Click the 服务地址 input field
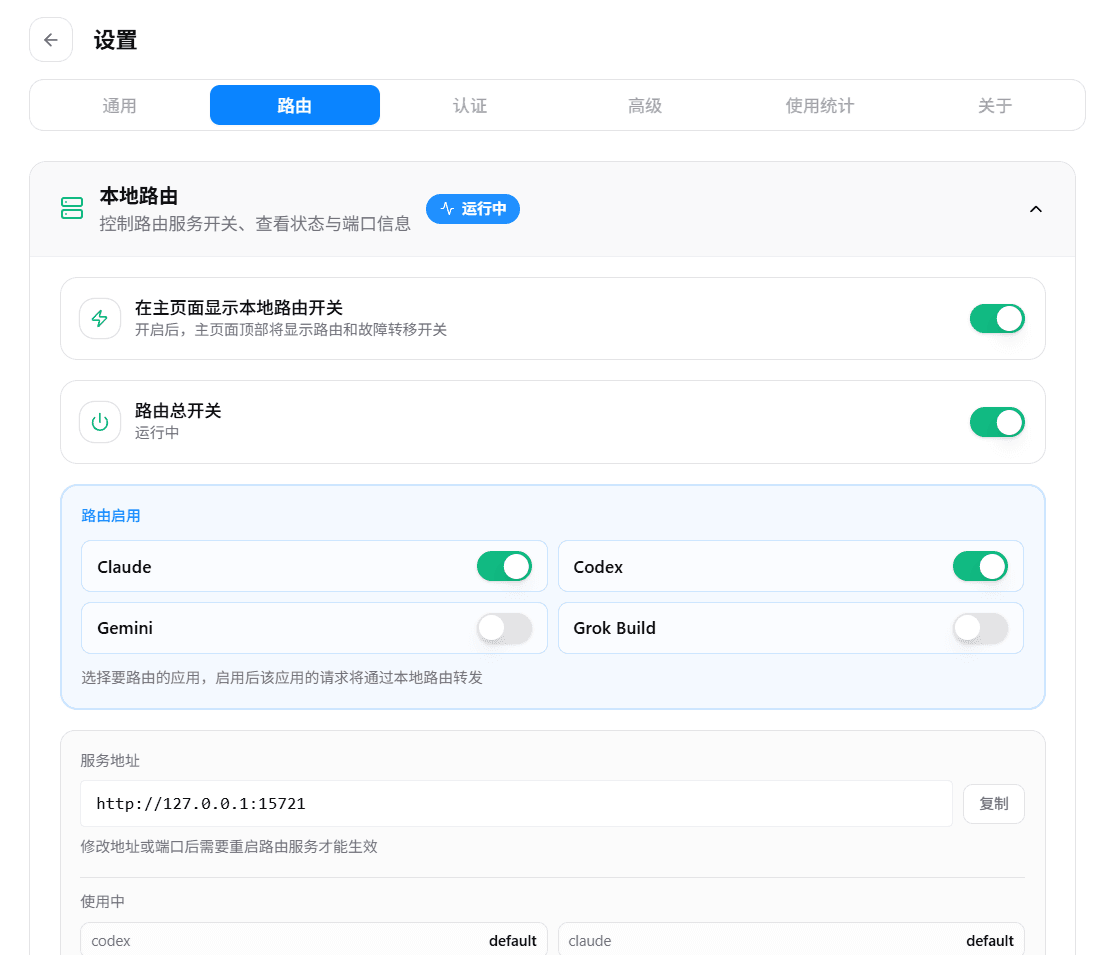1114x974 pixels. pyautogui.click(x=517, y=803)
